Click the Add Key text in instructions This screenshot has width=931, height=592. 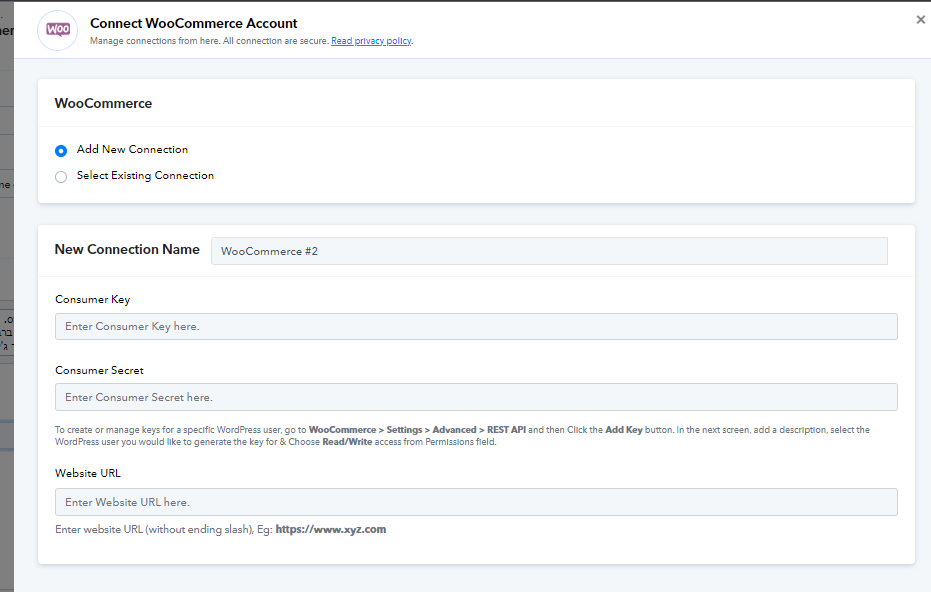click(623, 430)
